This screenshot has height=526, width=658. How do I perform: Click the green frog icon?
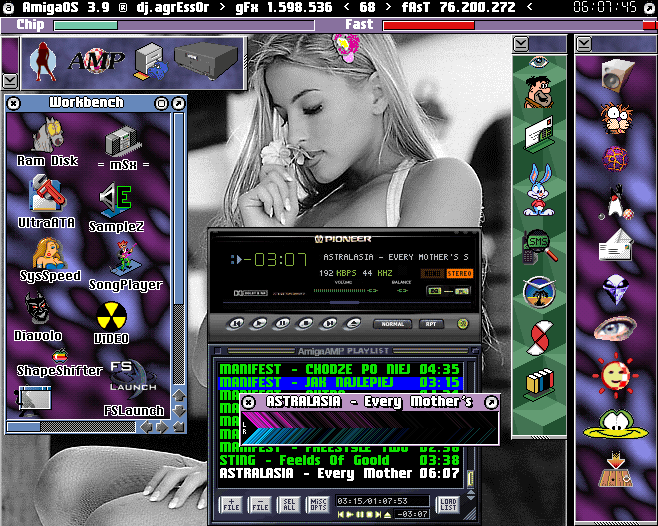tap(615, 424)
